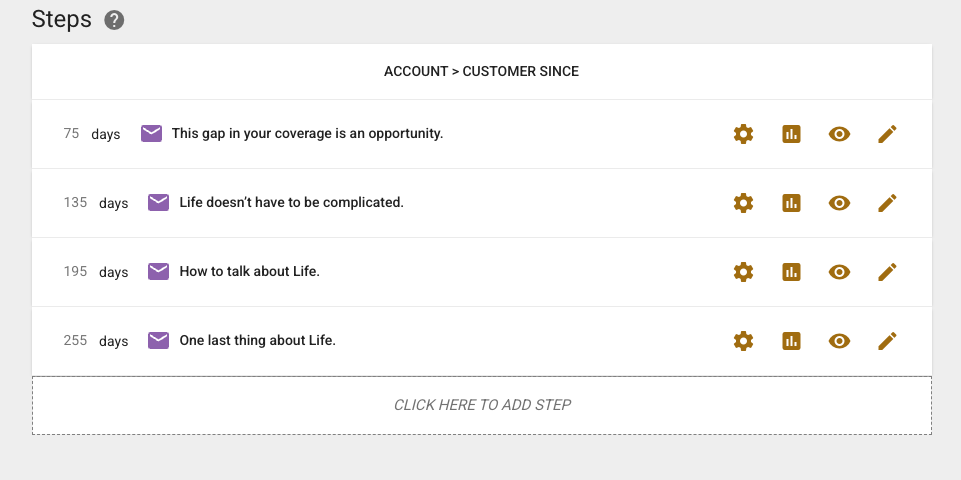This screenshot has width=961, height=480.
Task: Click pencil icon on the 195 days step
Action: pos(887,272)
